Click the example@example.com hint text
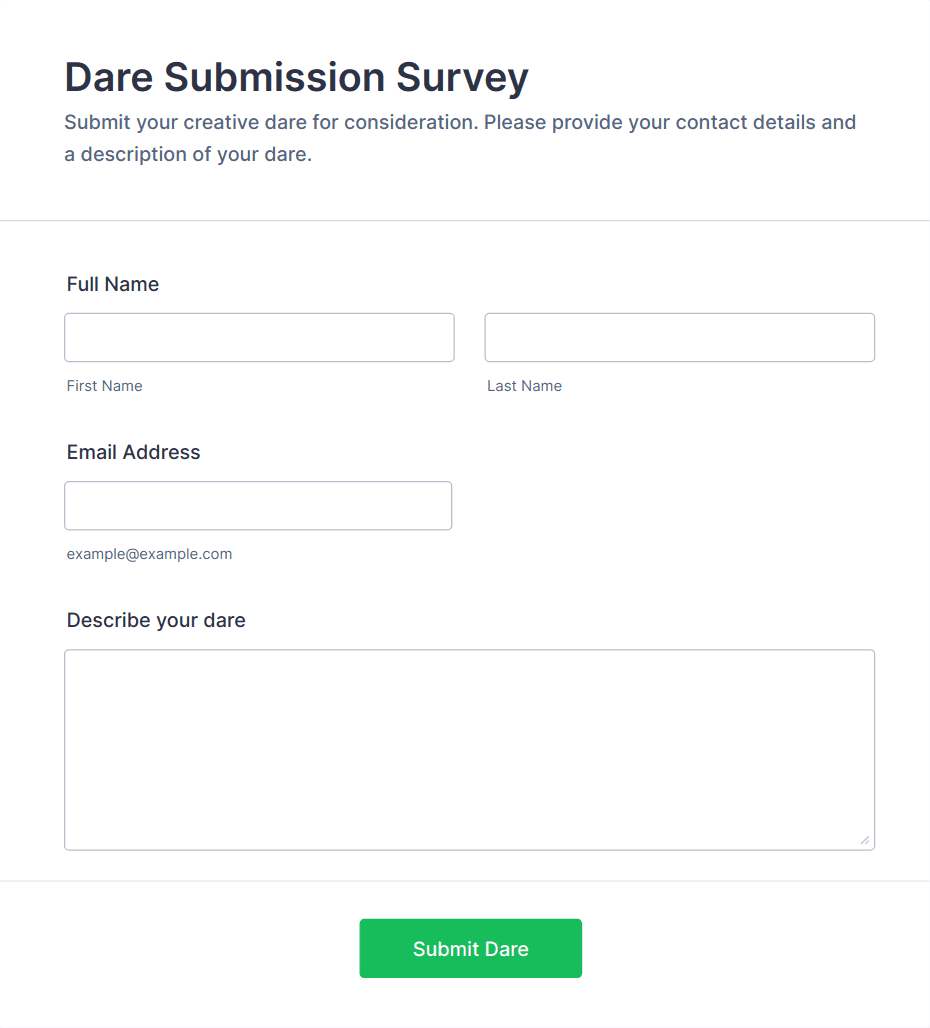Screen dimensions: 930x1028 coord(149,554)
